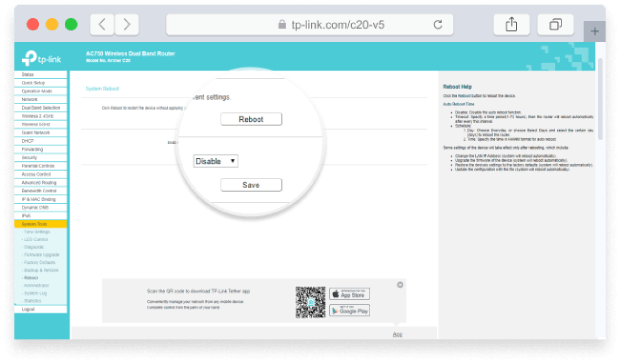This screenshot has width=620, height=363.
Task: Open the Statistics submenu item
Action: coord(32,301)
